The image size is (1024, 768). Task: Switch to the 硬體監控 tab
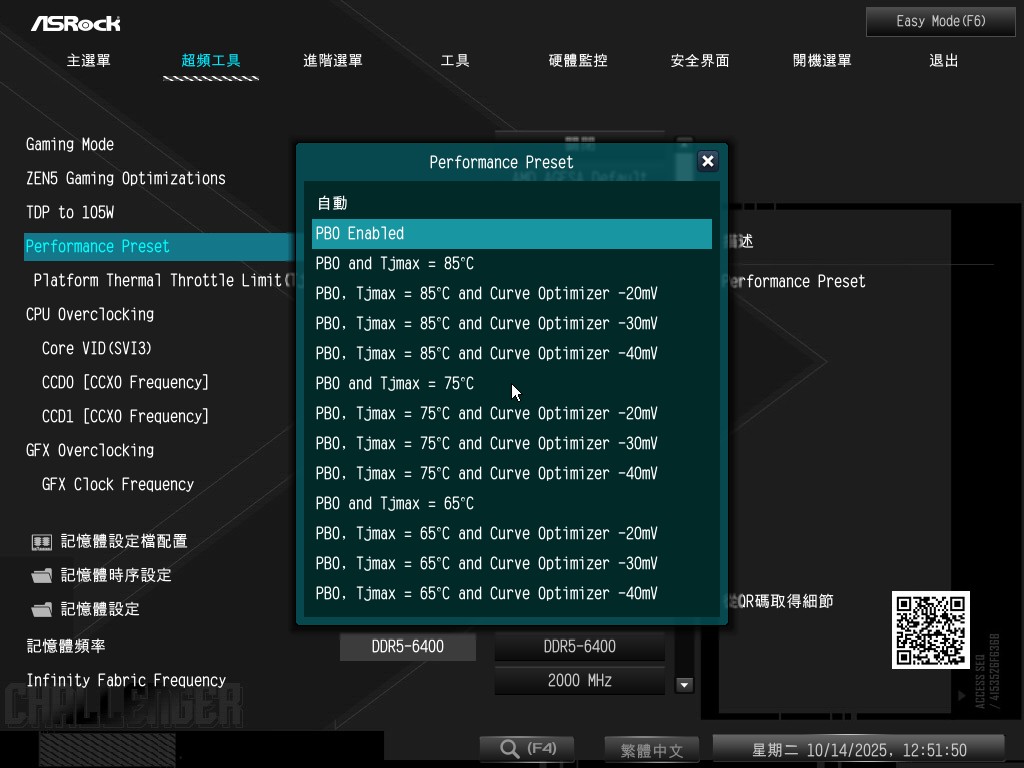point(578,60)
